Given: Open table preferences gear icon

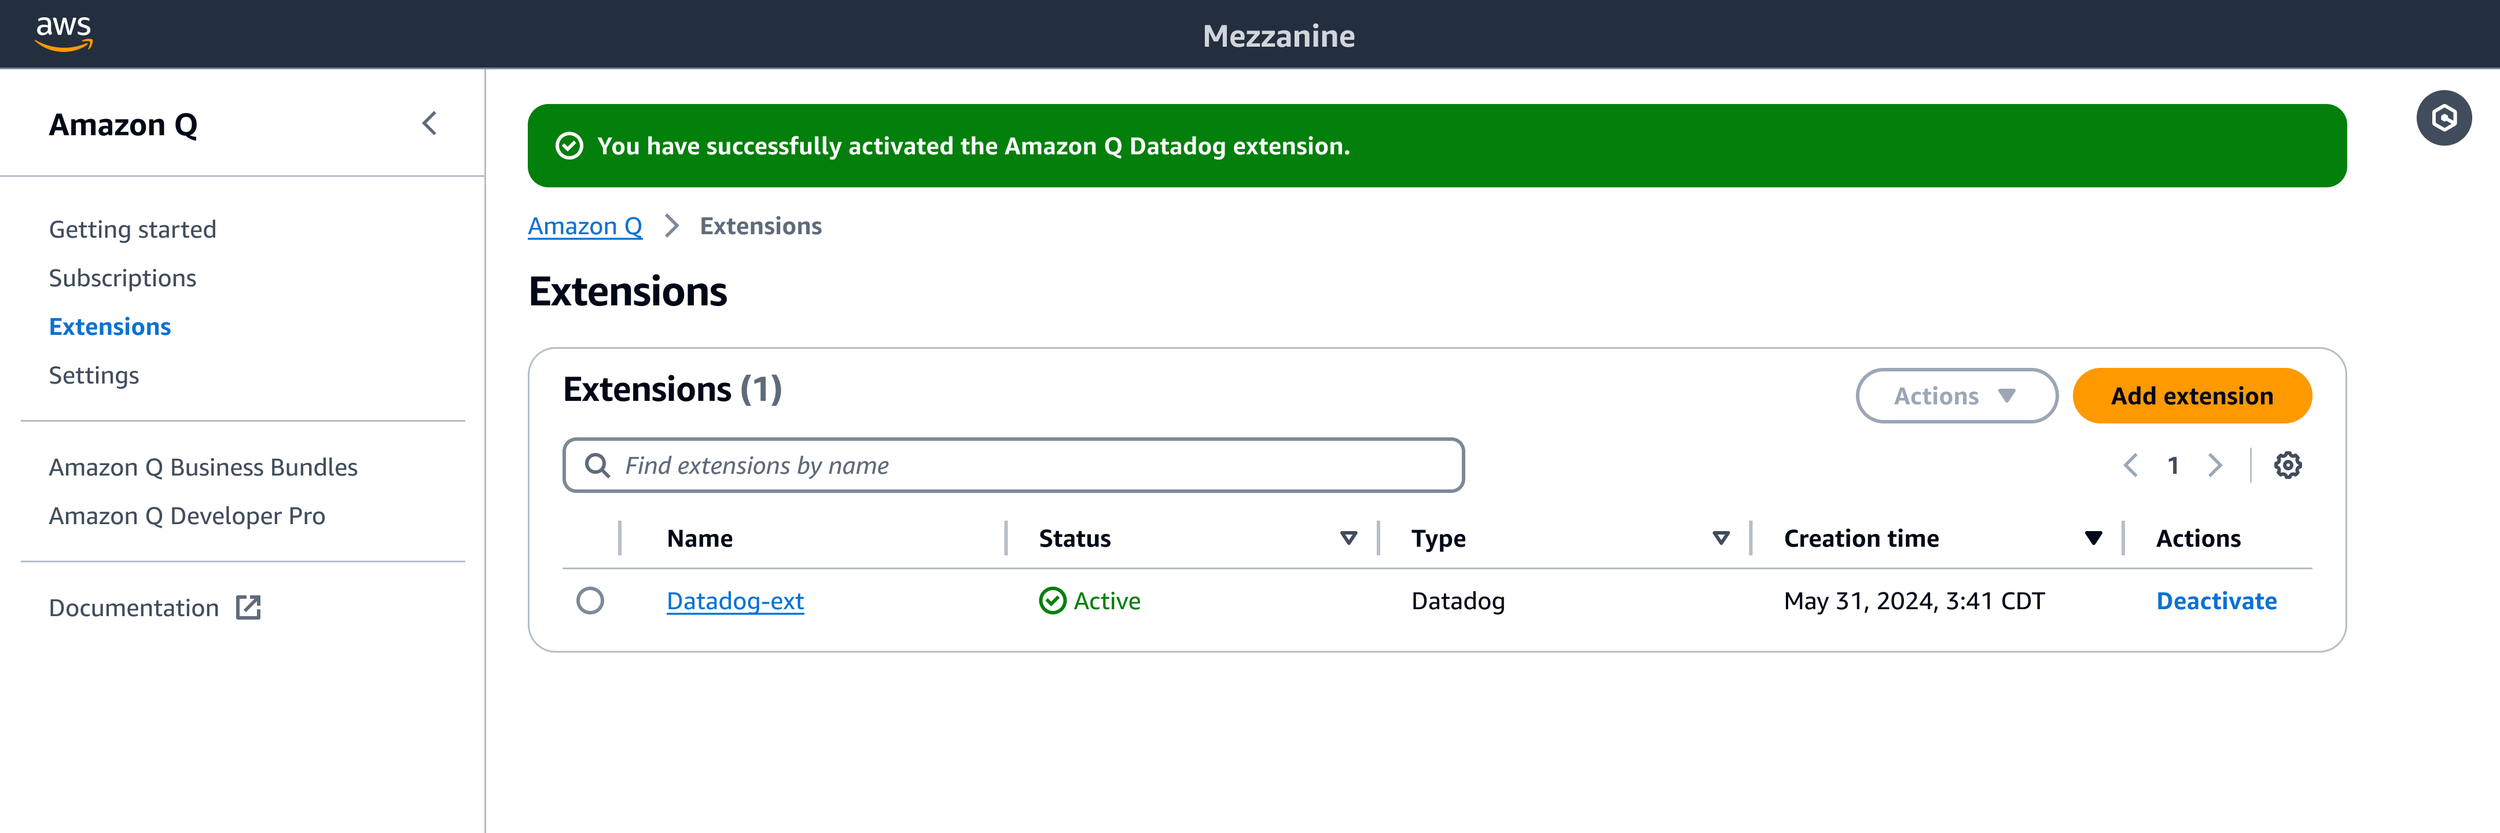Looking at the screenshot, I should [x=2288, y=465].
